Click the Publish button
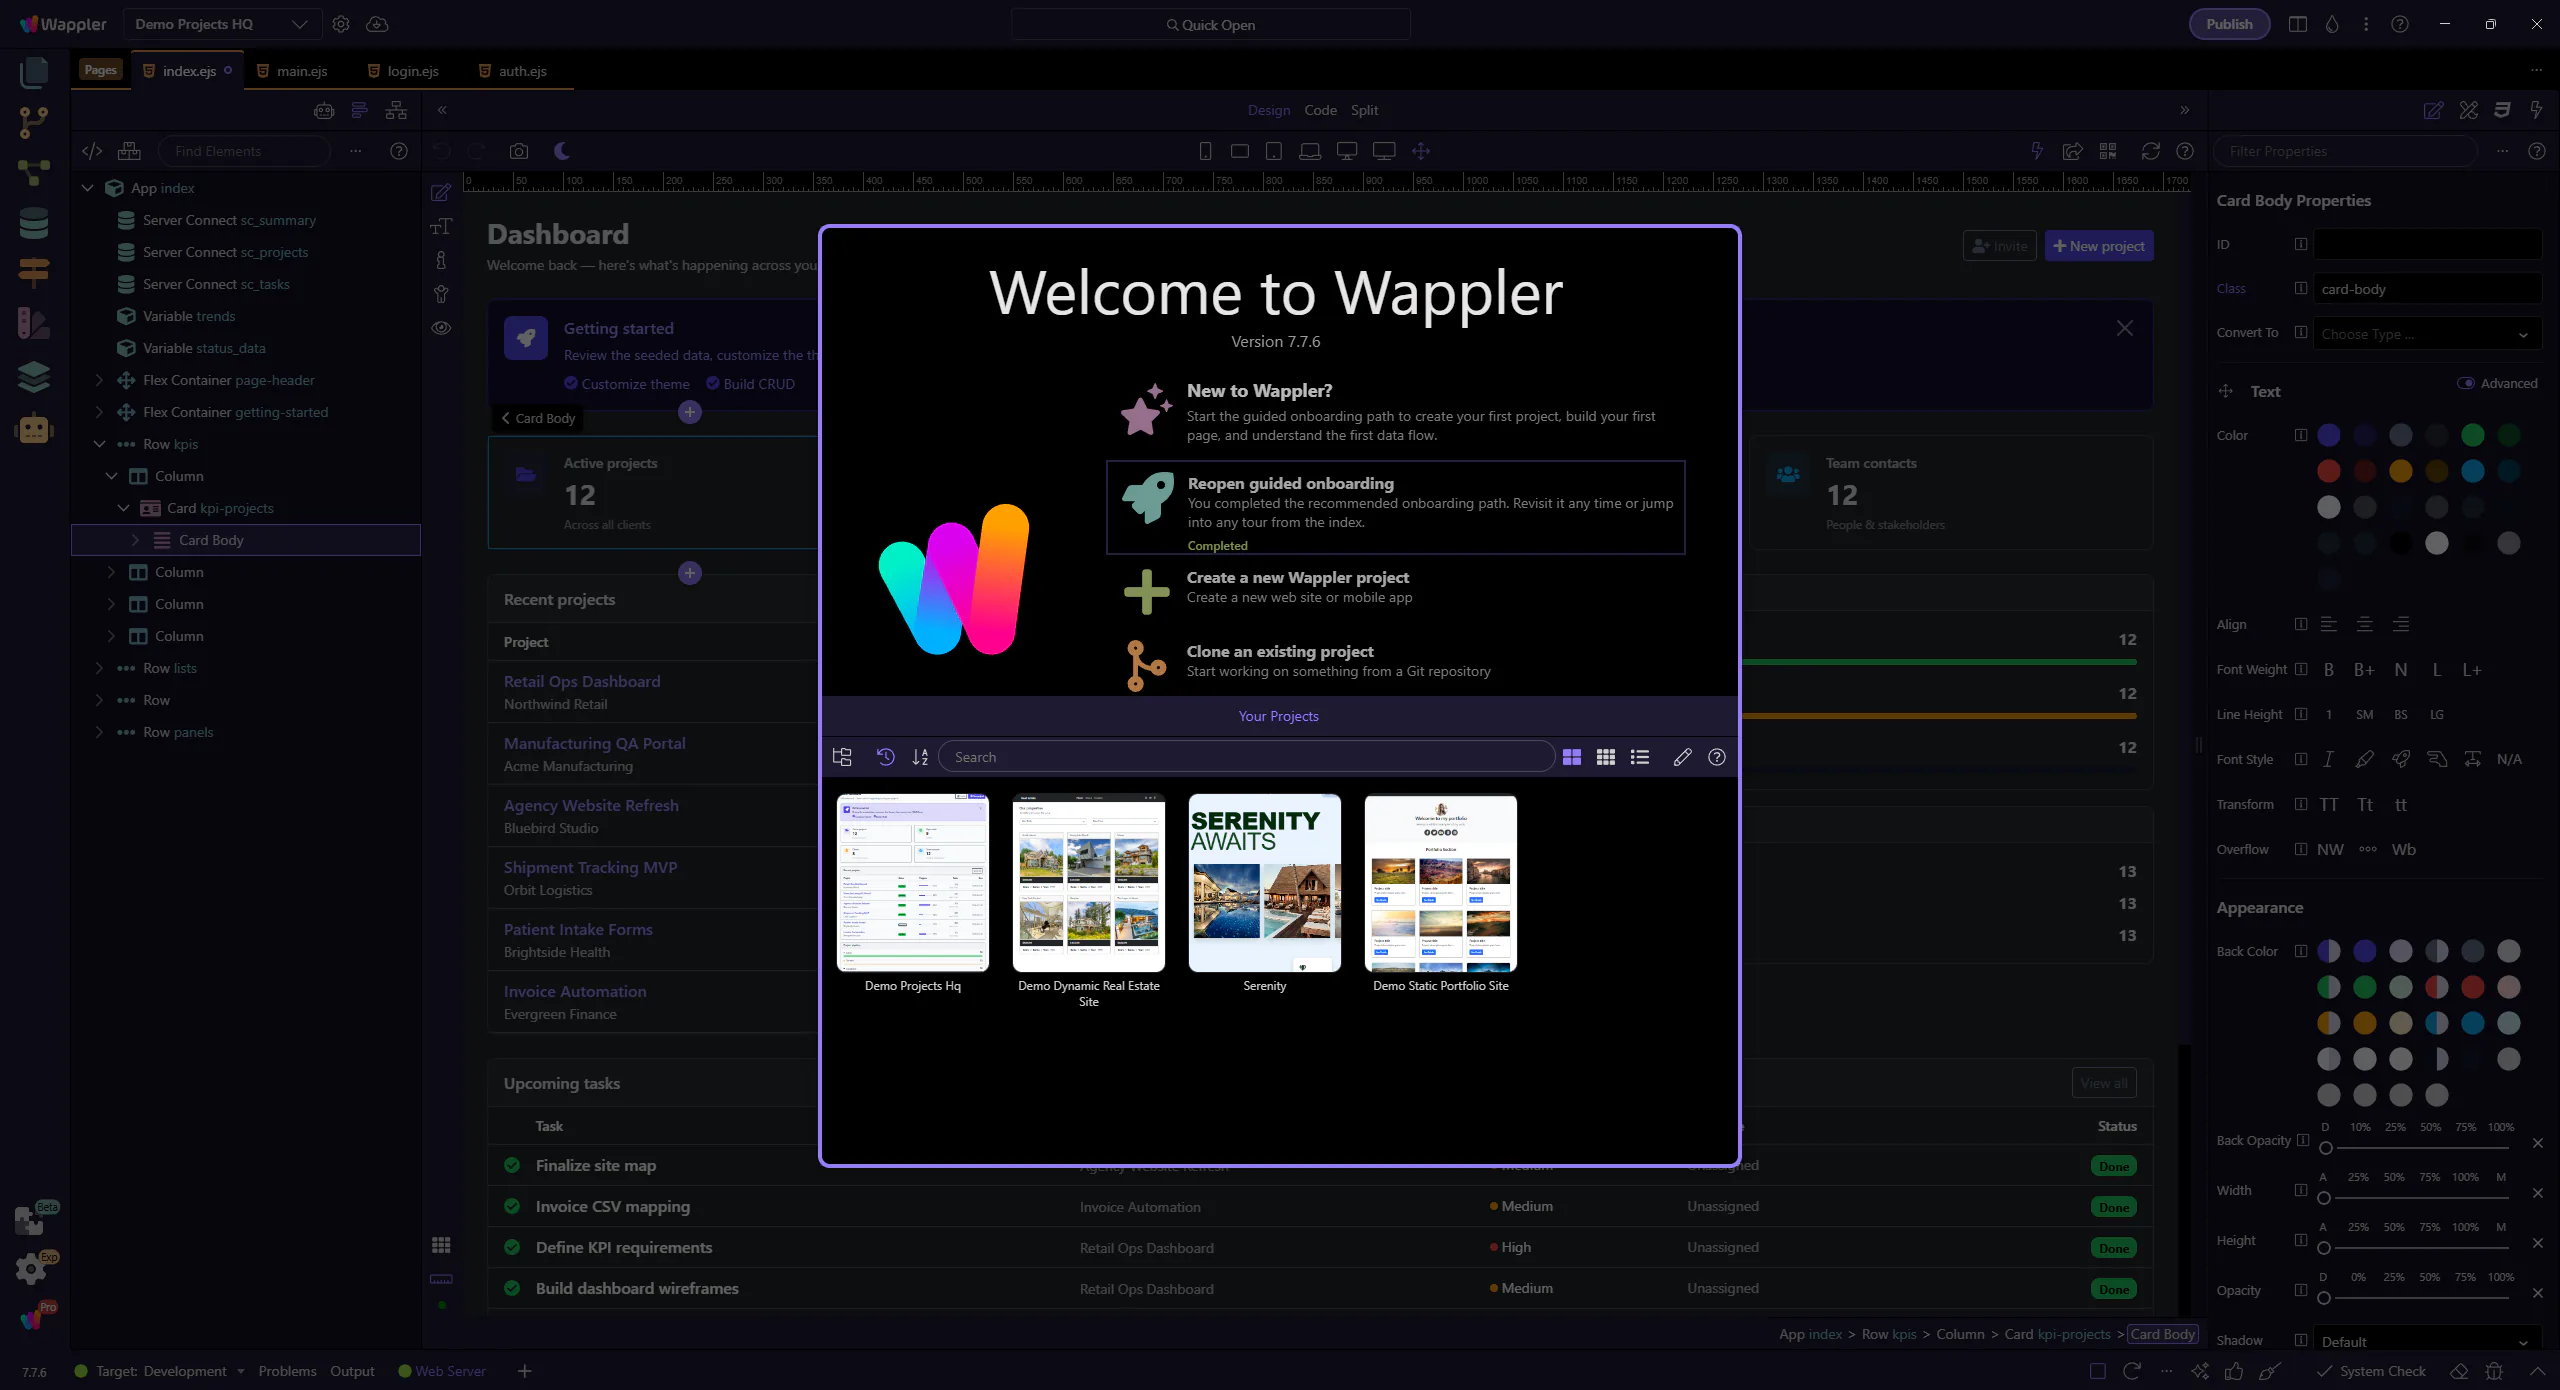The width and height of the screenshot is (2560, 1390). point(2229,24)
